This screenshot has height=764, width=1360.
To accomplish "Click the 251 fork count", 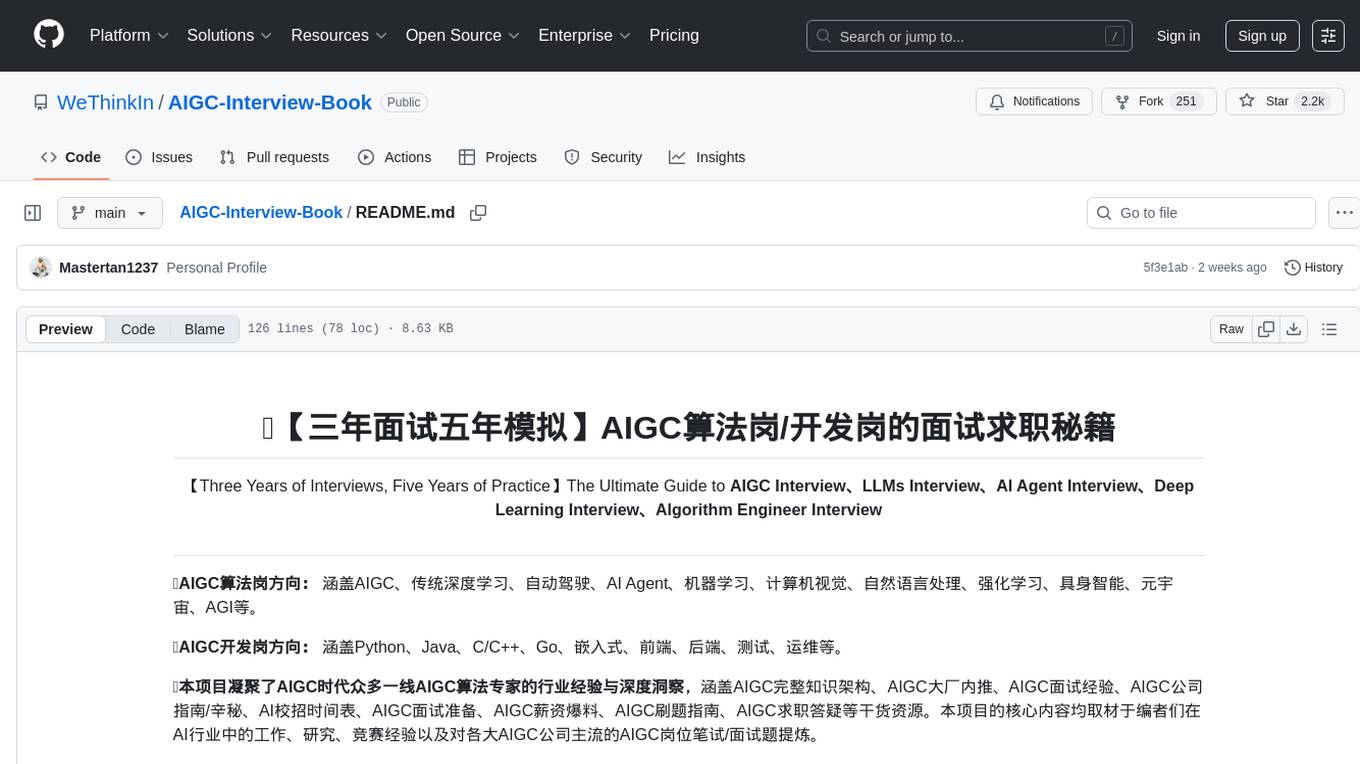I will point(1186,102).
